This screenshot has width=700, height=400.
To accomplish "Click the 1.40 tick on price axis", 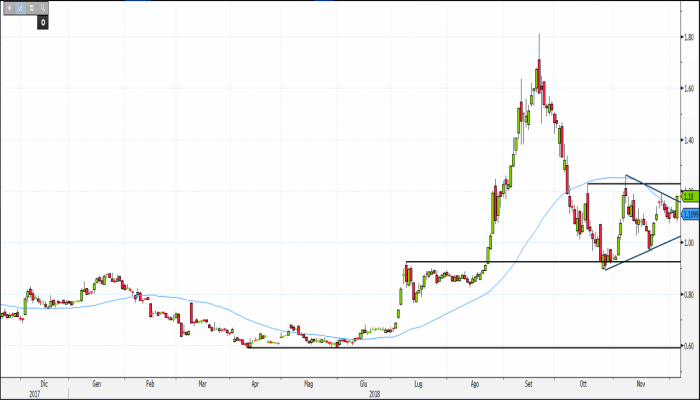I will (x=690, y=140).
